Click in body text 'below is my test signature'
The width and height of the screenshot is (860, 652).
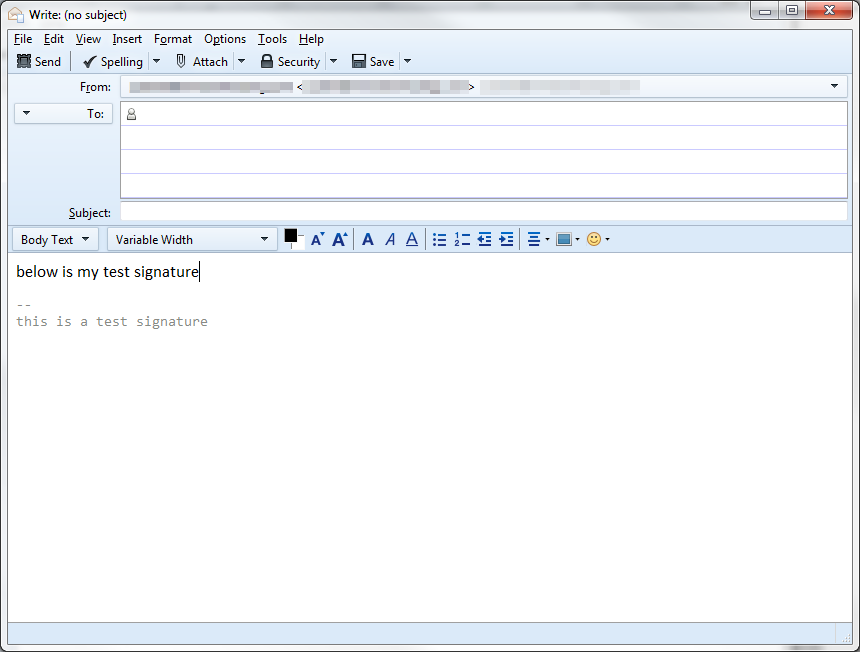(108, 271)
